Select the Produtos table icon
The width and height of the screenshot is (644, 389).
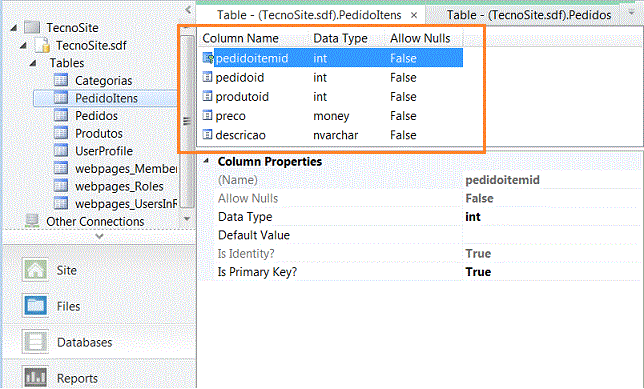[61, 133]
